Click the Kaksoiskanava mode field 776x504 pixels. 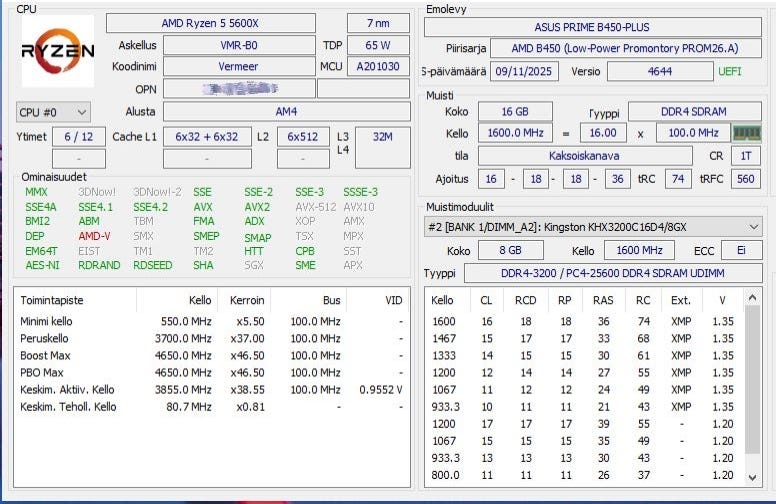[585, 156]
